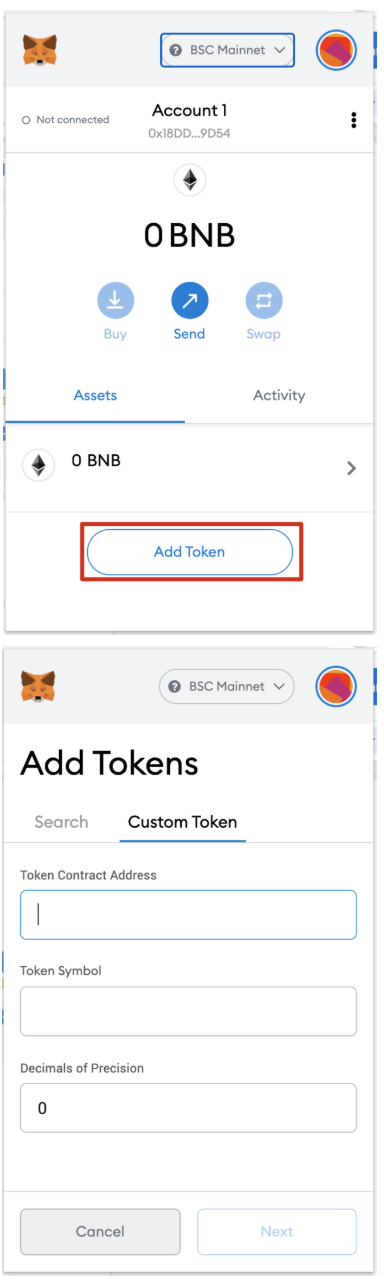Focus the Token Symbol field
The image size is (384, 1281).
coord(188,1011)
